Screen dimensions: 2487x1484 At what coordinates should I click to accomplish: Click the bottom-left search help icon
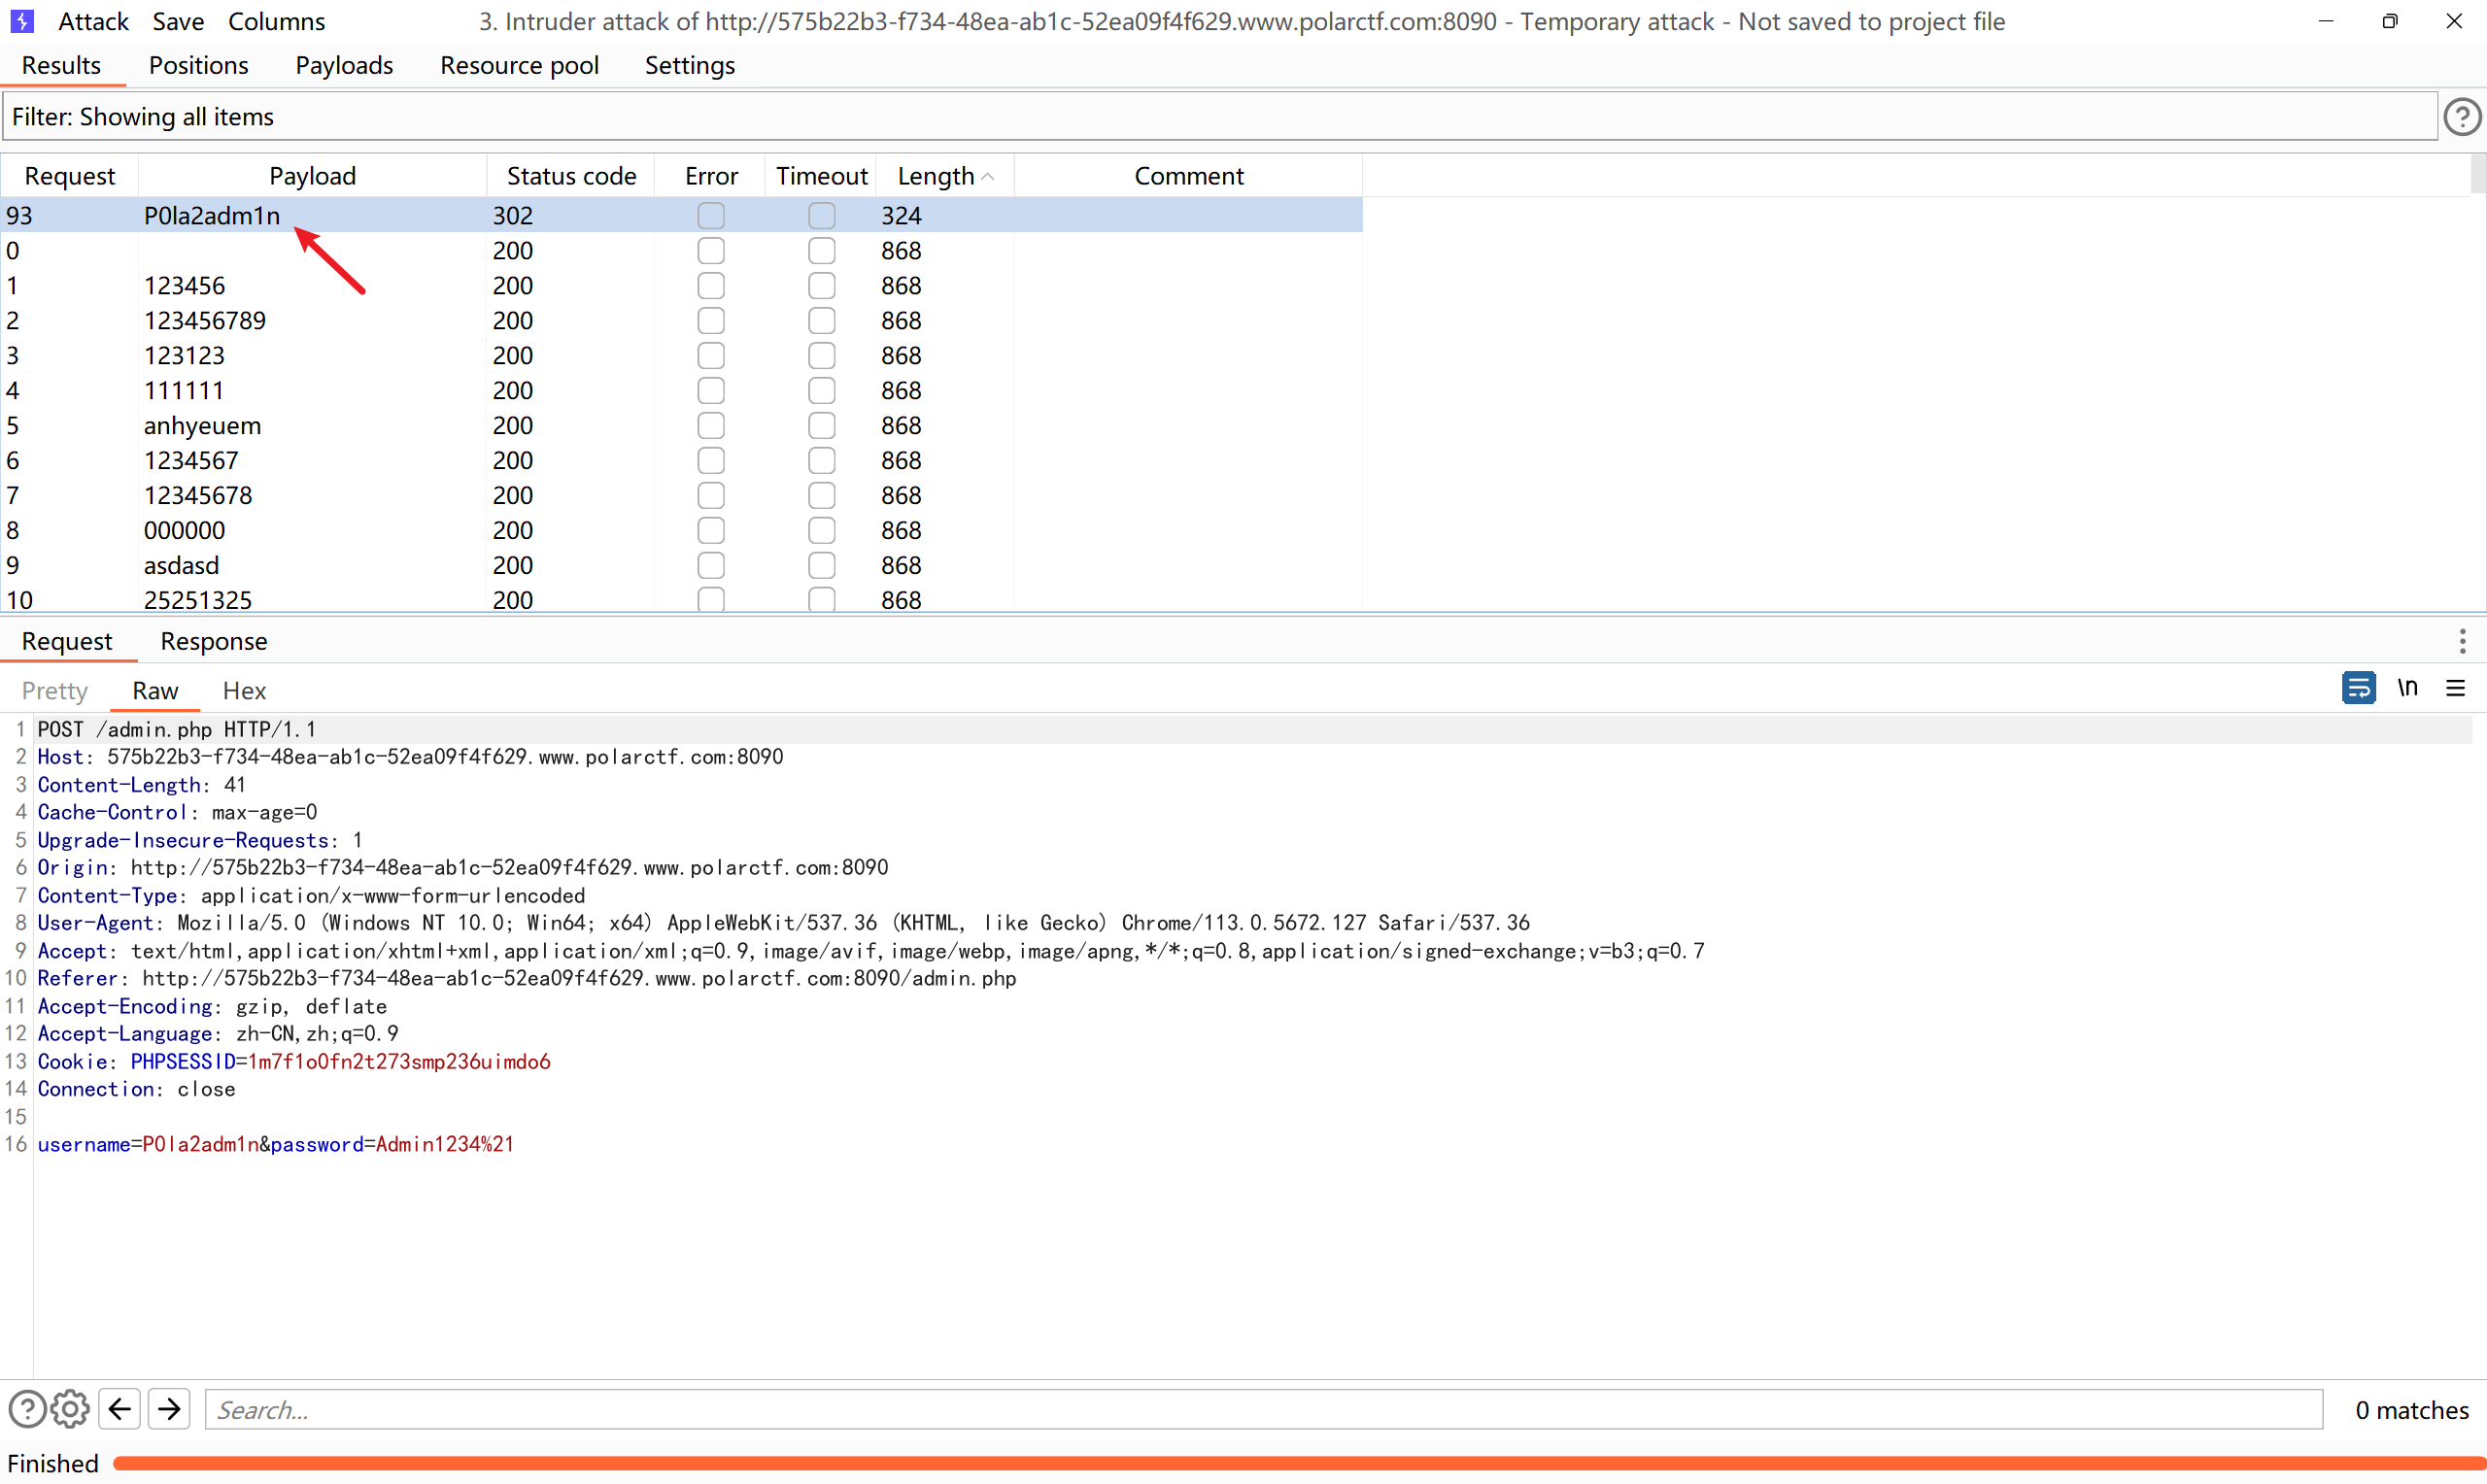27,1409
